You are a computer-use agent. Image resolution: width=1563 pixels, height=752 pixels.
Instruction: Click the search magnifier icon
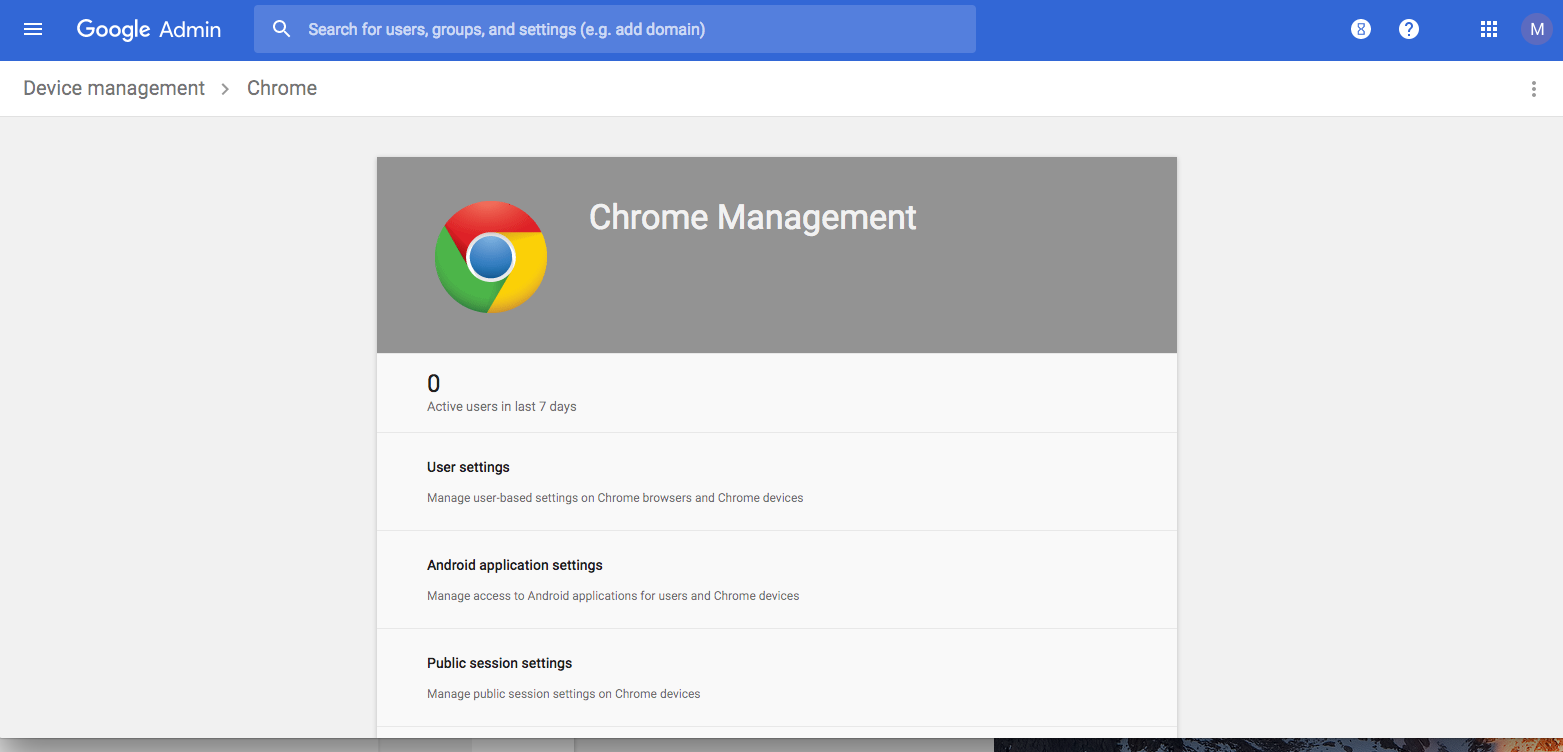(x=282, y=29)
